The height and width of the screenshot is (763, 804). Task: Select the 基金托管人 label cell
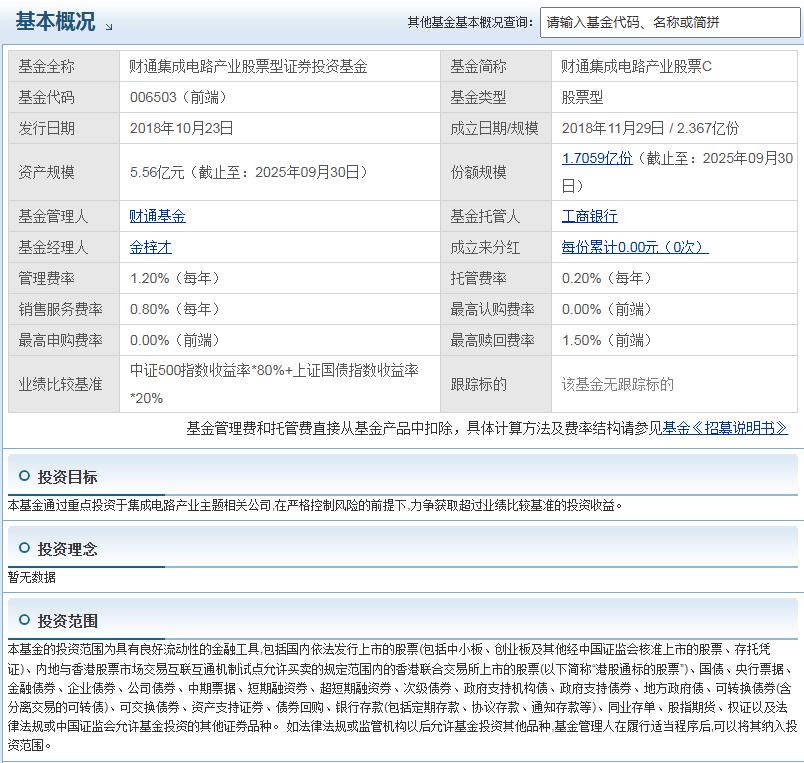(x=496, y=216)
